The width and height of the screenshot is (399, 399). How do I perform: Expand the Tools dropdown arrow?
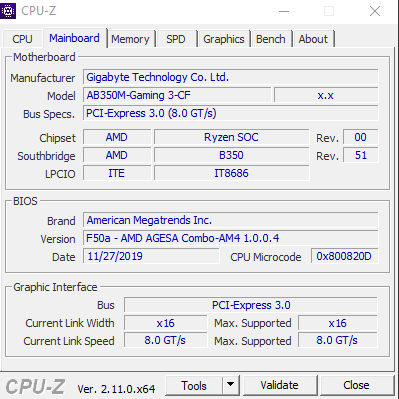point(230,386)
